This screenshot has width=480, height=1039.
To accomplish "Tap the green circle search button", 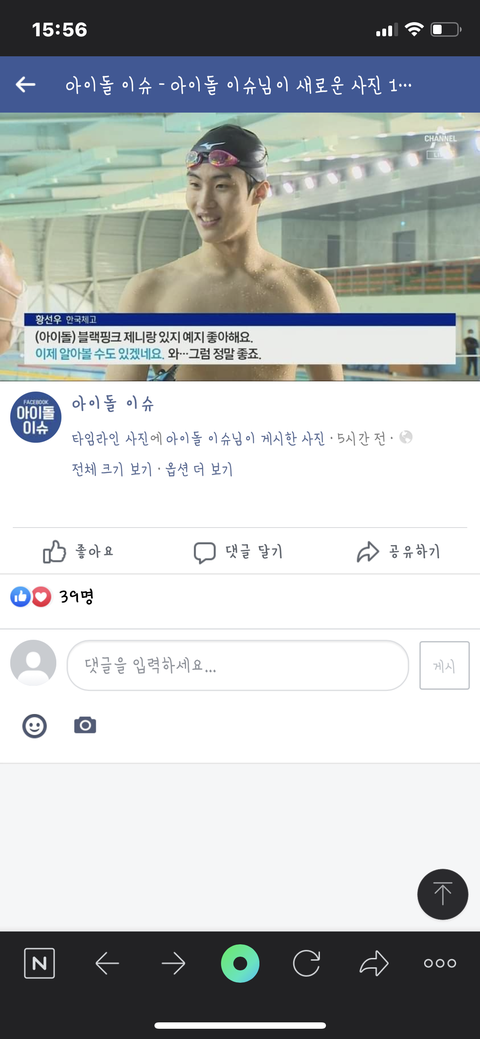I will (x=240, y=963).
